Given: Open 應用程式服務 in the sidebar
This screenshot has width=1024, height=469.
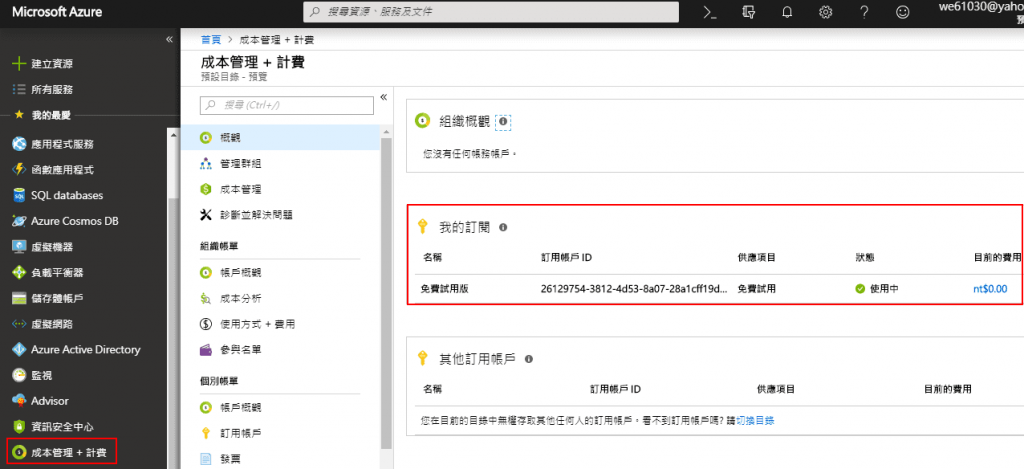Looking at the screenshot, I should [x=62, y=144].
